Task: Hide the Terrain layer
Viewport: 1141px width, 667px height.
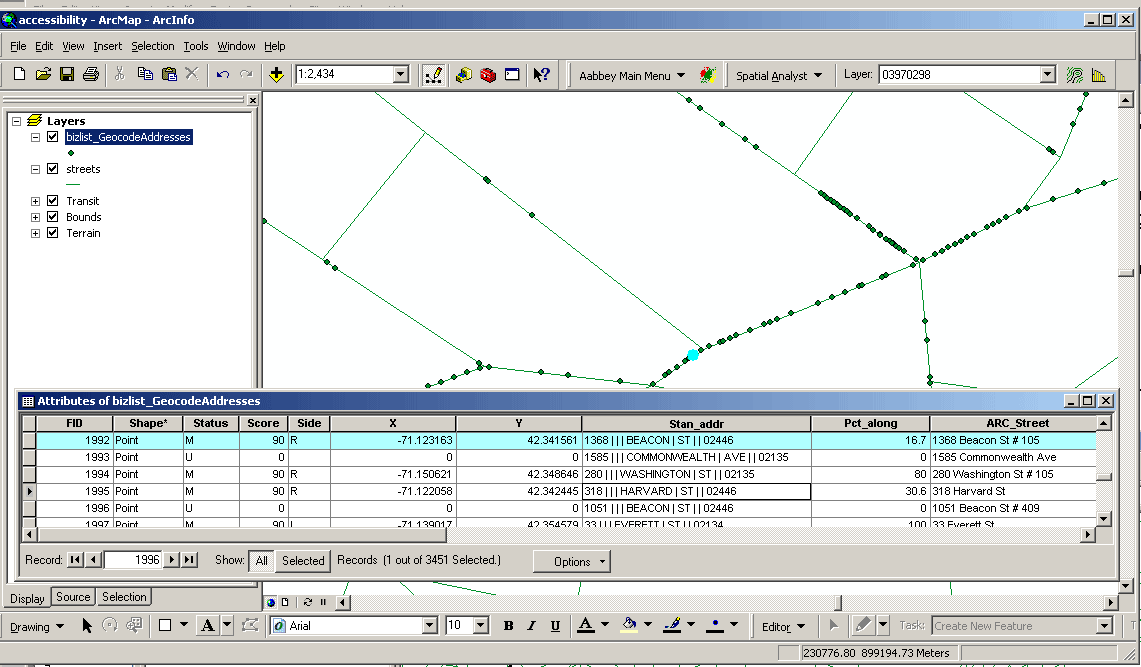Action: click(53, 232)
